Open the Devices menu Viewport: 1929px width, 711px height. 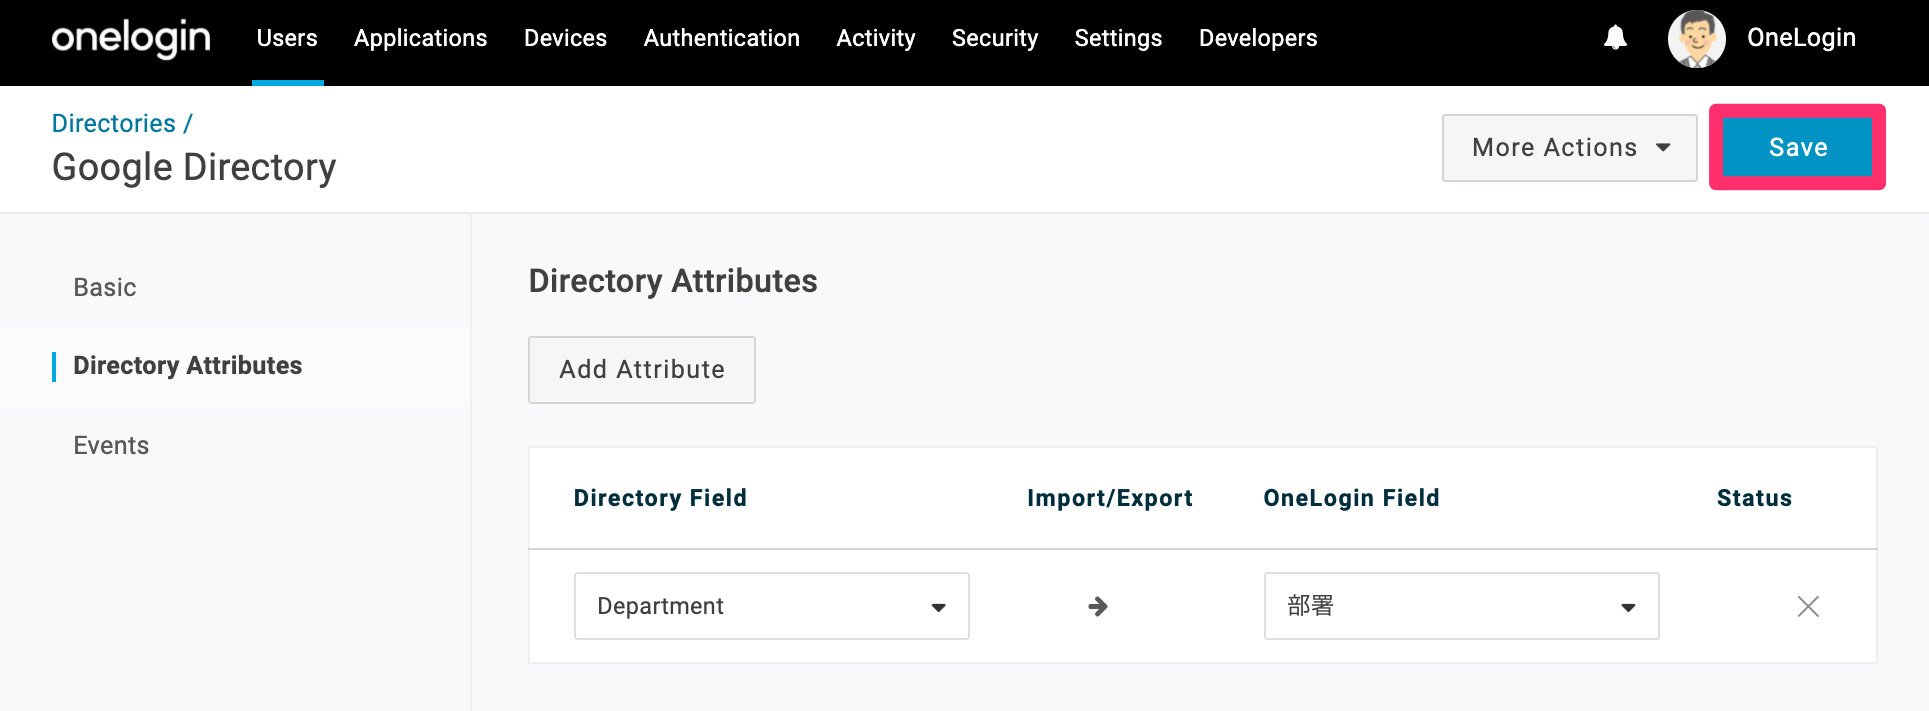point(565,38)
